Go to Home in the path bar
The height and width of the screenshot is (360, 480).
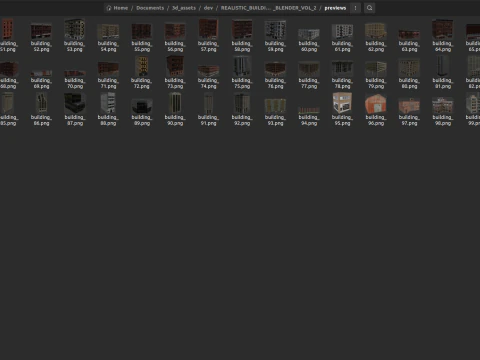click(x=117, y=8)
